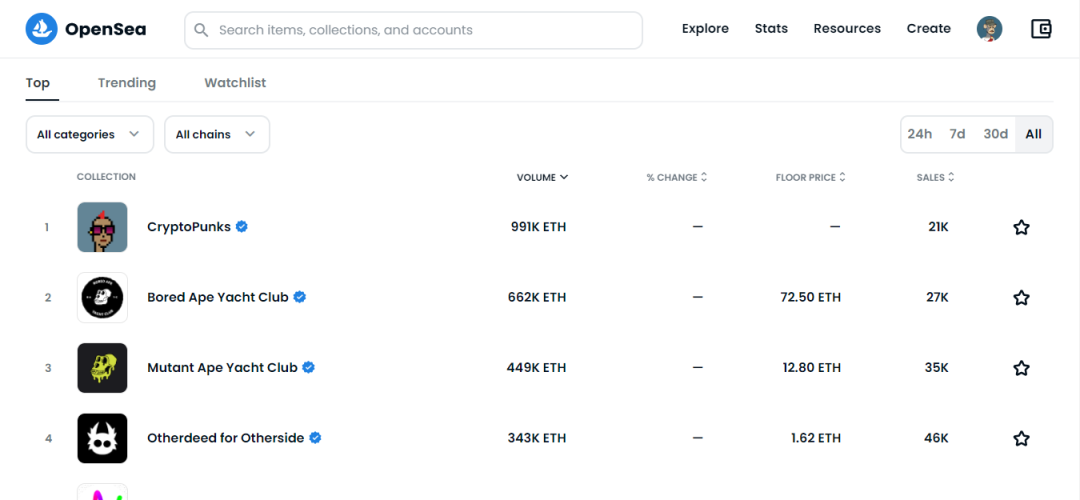Image resolution: width=1080 pixels, height=500 pixels.
Task: Open the wallet icon in header
Action: pyautogui.click(x=1041, y=29)
